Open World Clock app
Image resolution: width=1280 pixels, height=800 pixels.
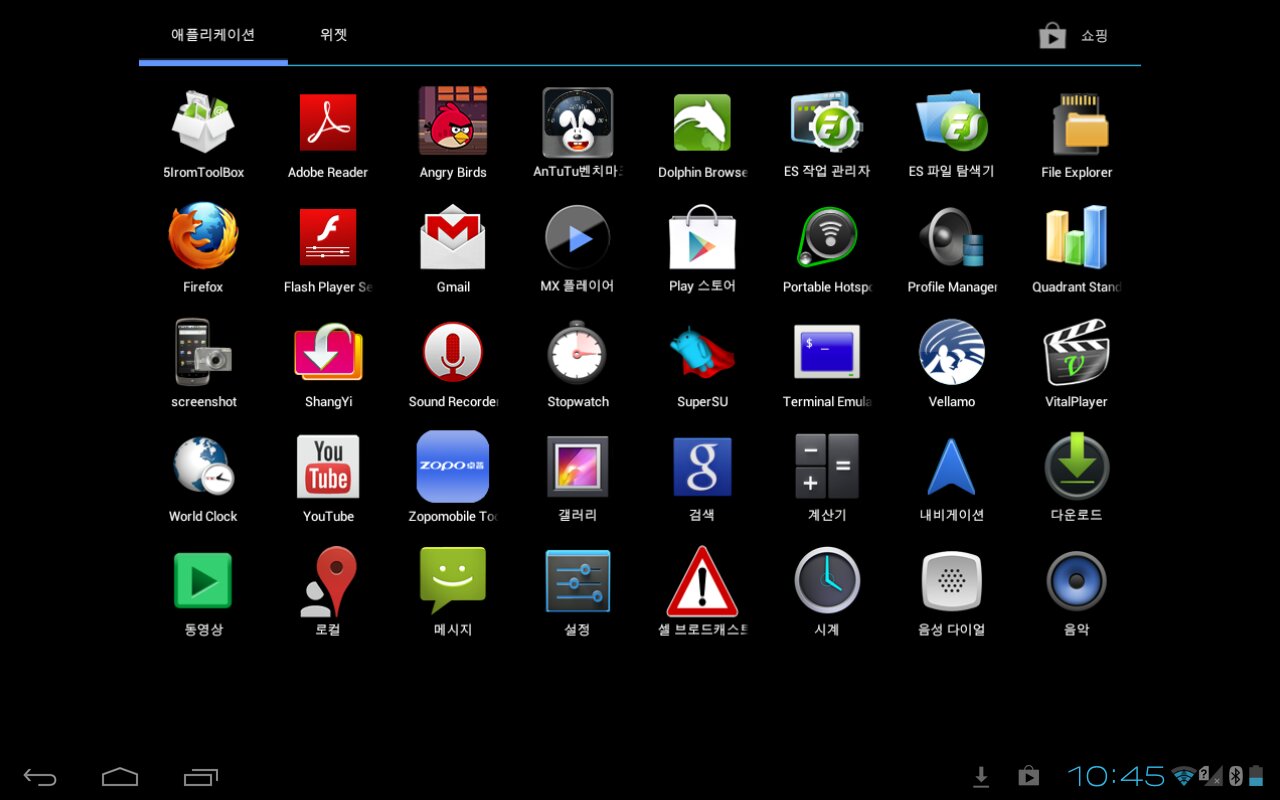point(203,478)
